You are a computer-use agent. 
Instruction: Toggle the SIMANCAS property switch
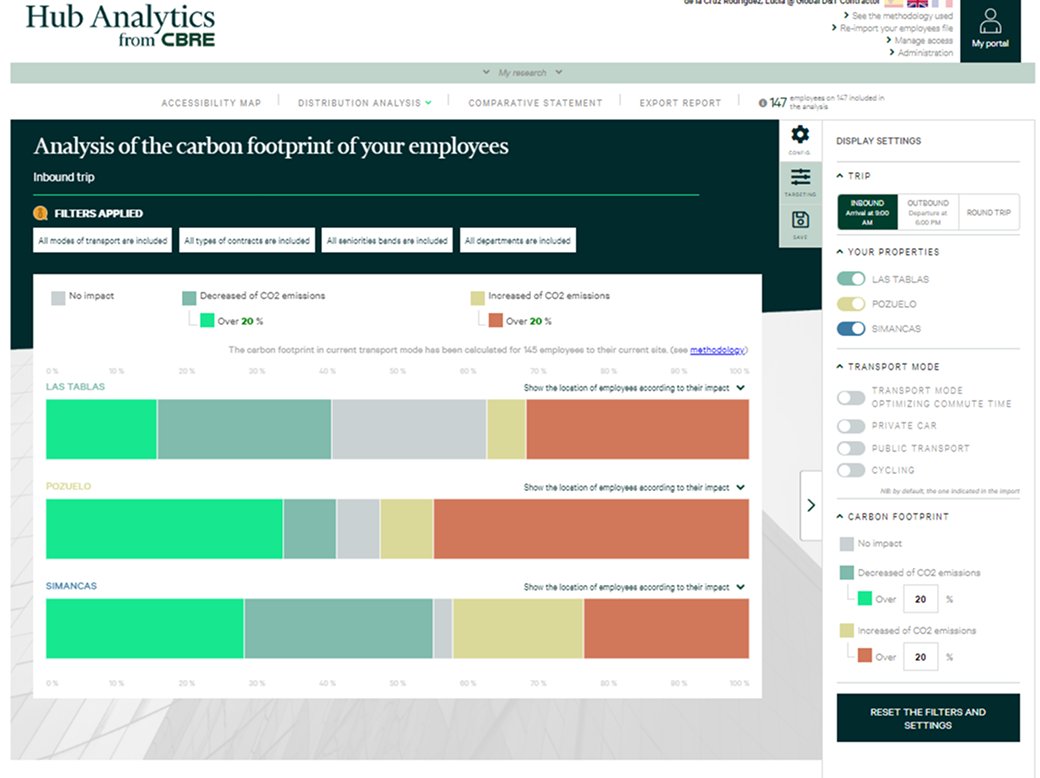tap(851, 328)
